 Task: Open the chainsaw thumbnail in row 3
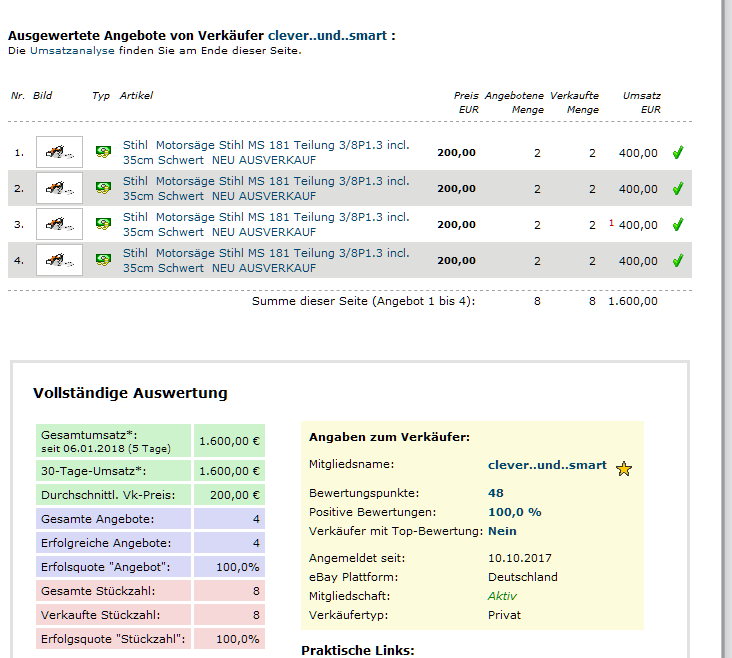pos(59,224)
